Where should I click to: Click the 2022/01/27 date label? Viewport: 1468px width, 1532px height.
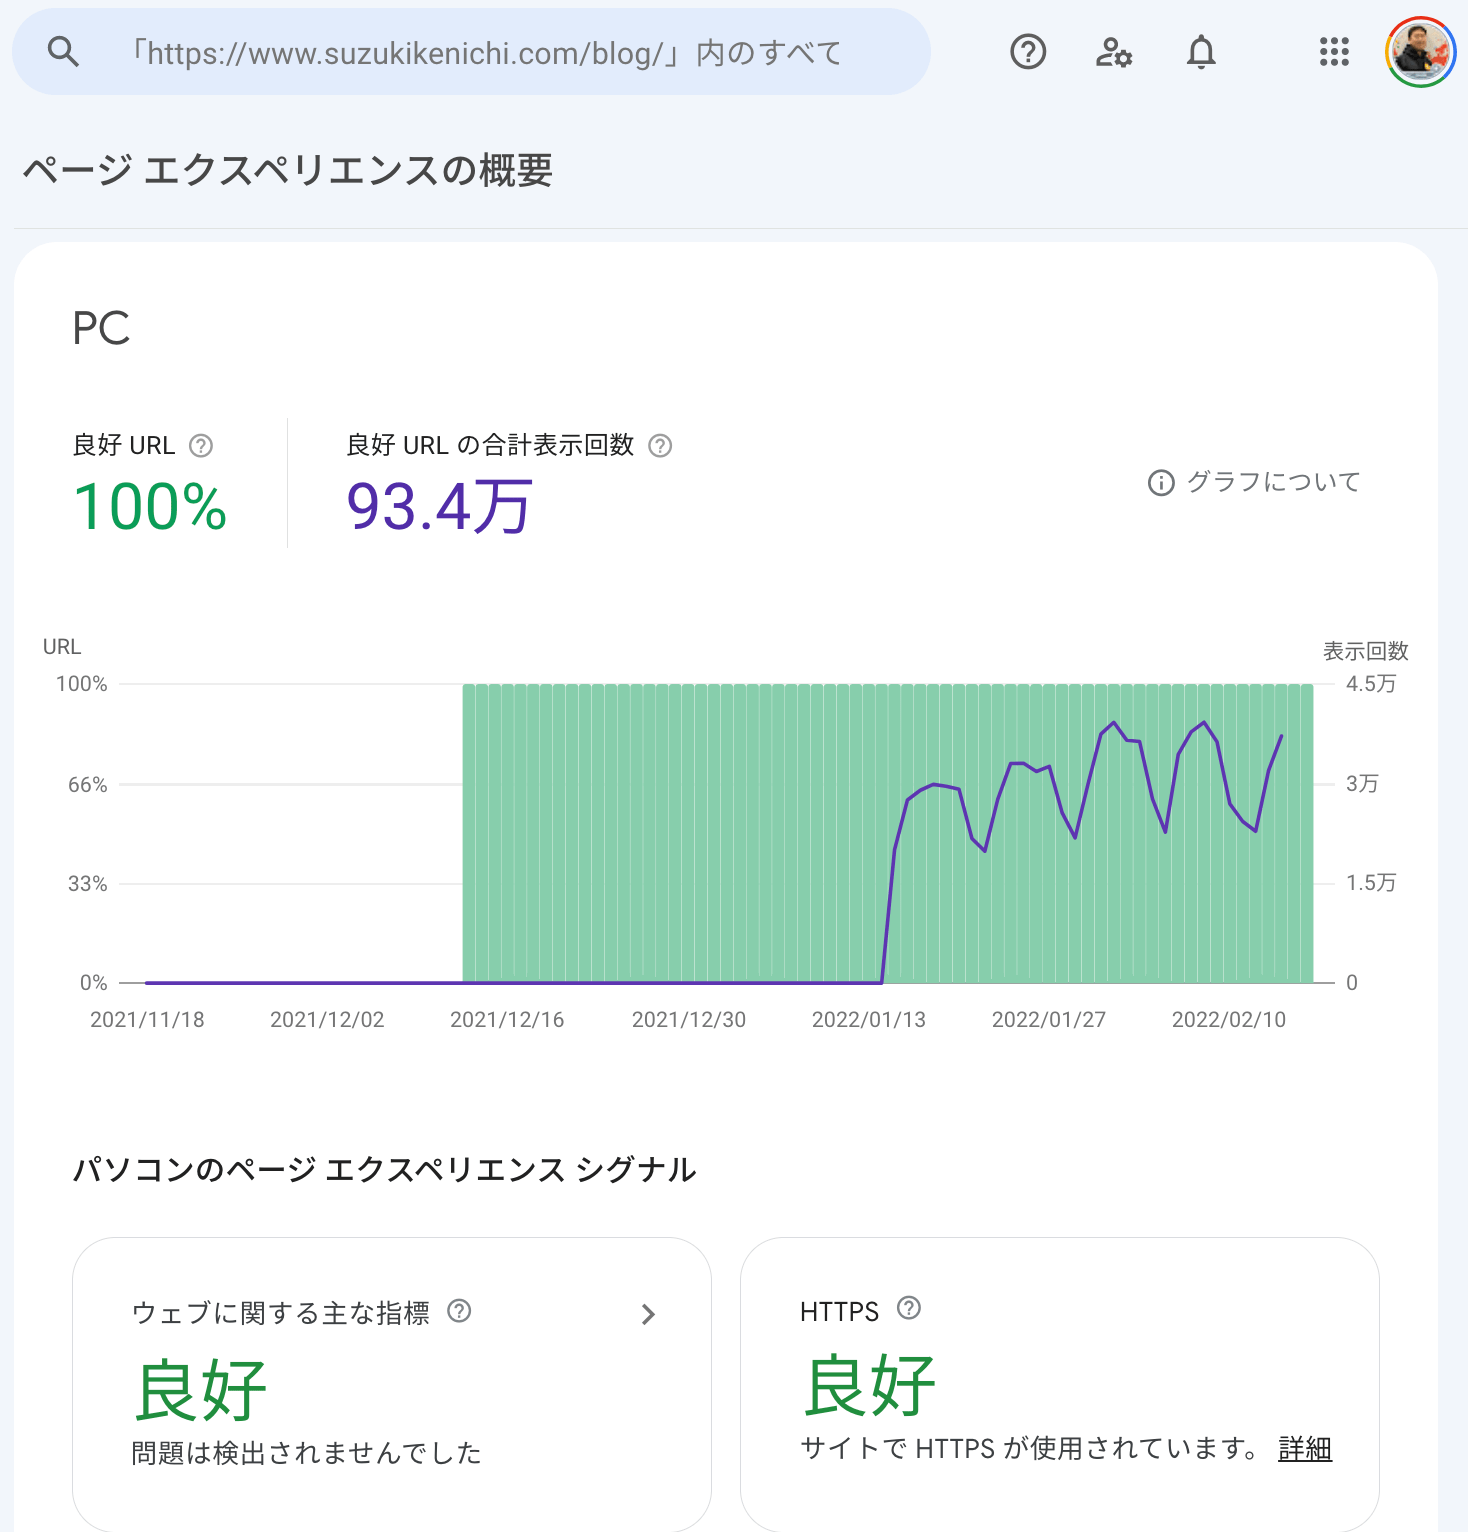1049,1020
